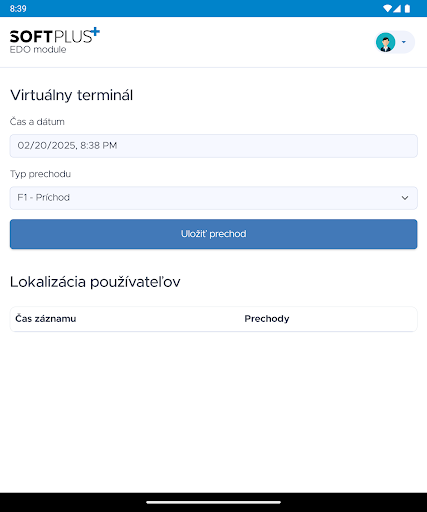The image size is (427, 512).
Task: Sort by Prechody column header
Action: [267, 319]
